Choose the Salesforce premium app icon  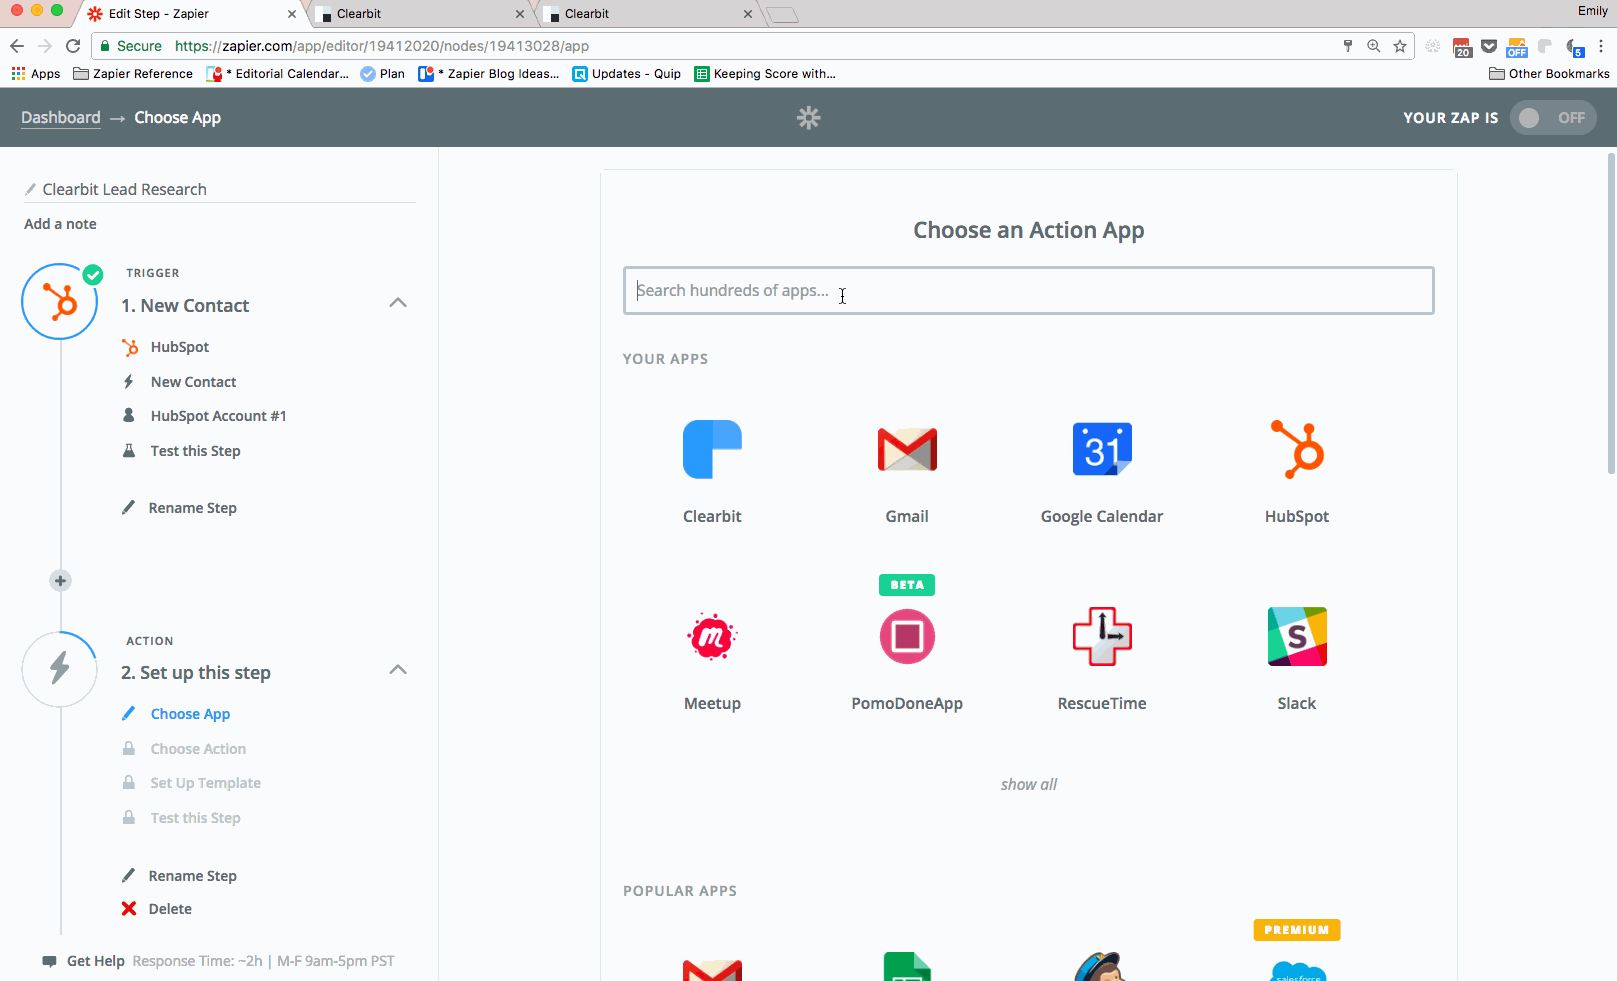point(1297,970)
